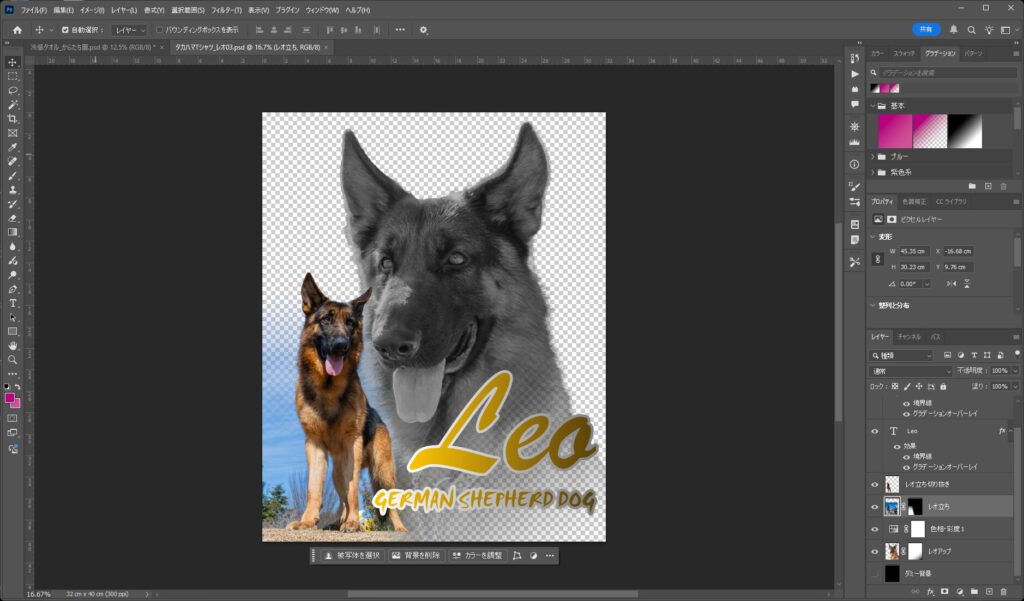Viewport: 1024px width, 601px height.
Task: Select the Lasso tool
Action: tap(13, 90)
